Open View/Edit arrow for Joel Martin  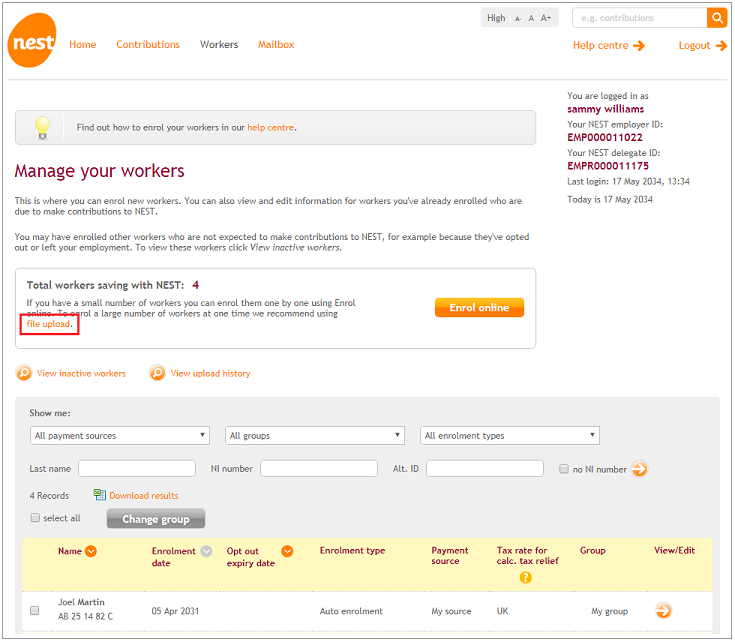coord(663,610)
